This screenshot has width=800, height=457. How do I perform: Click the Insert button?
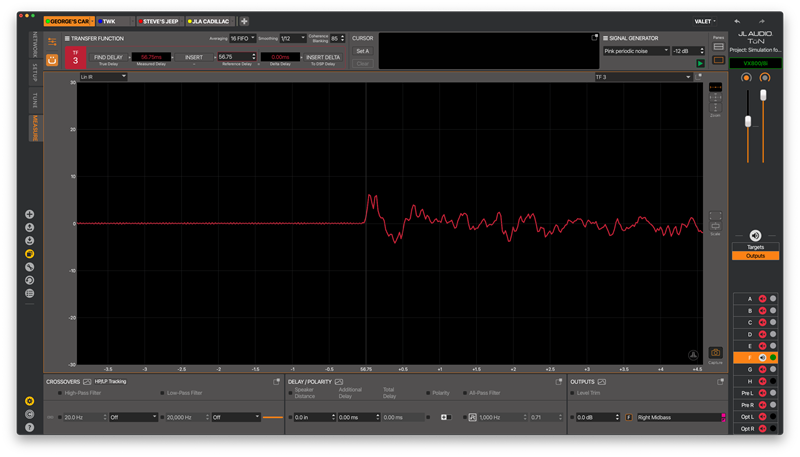[194, 57]
